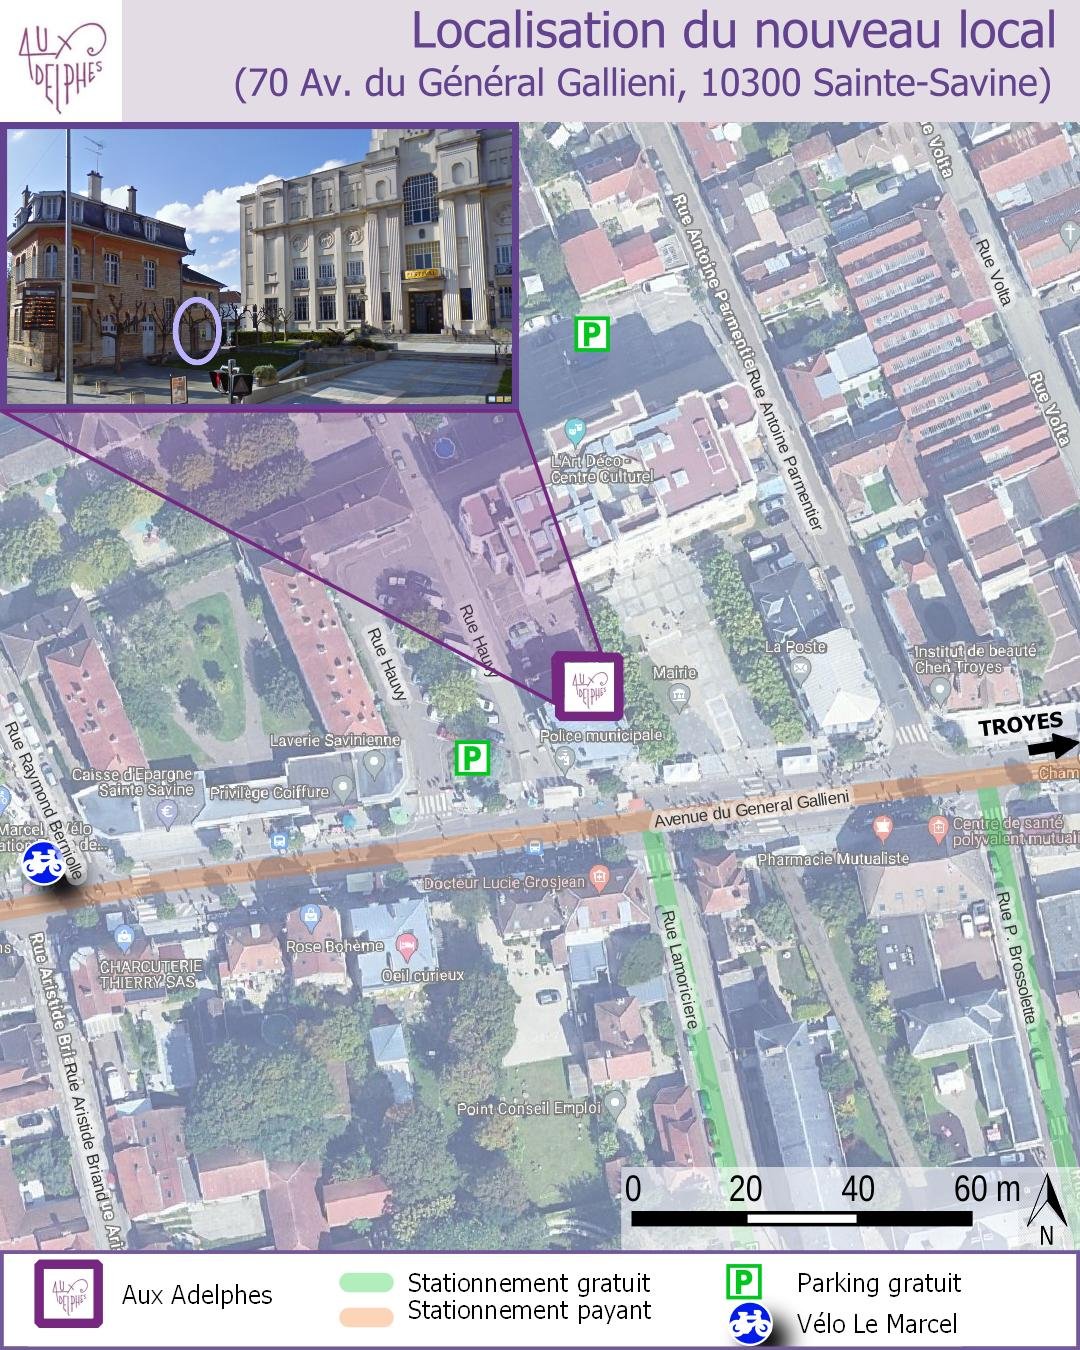1080x1350 pixels.
Task: Click the north arrow compass symbol
Action: (x=1047, y=1209)
